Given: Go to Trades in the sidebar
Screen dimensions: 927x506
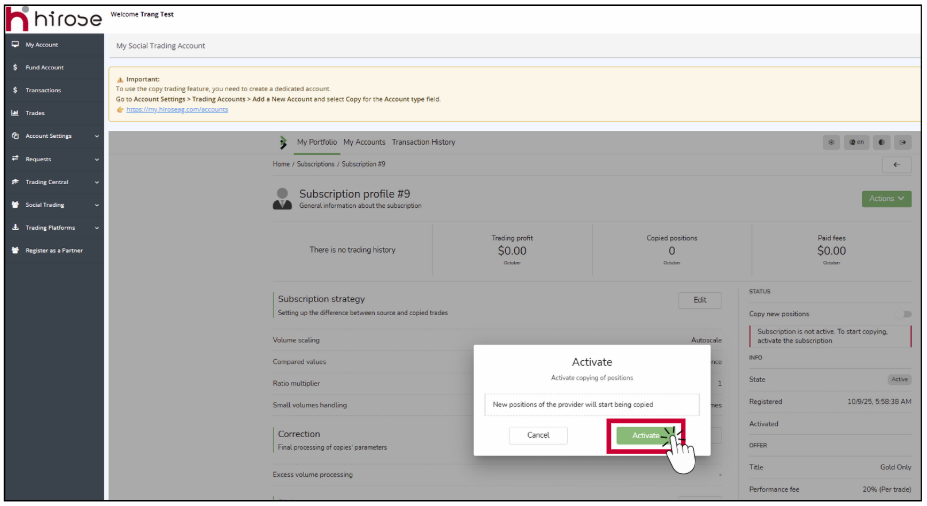Looking at the screenshot, I should click(x=35, y=113).
